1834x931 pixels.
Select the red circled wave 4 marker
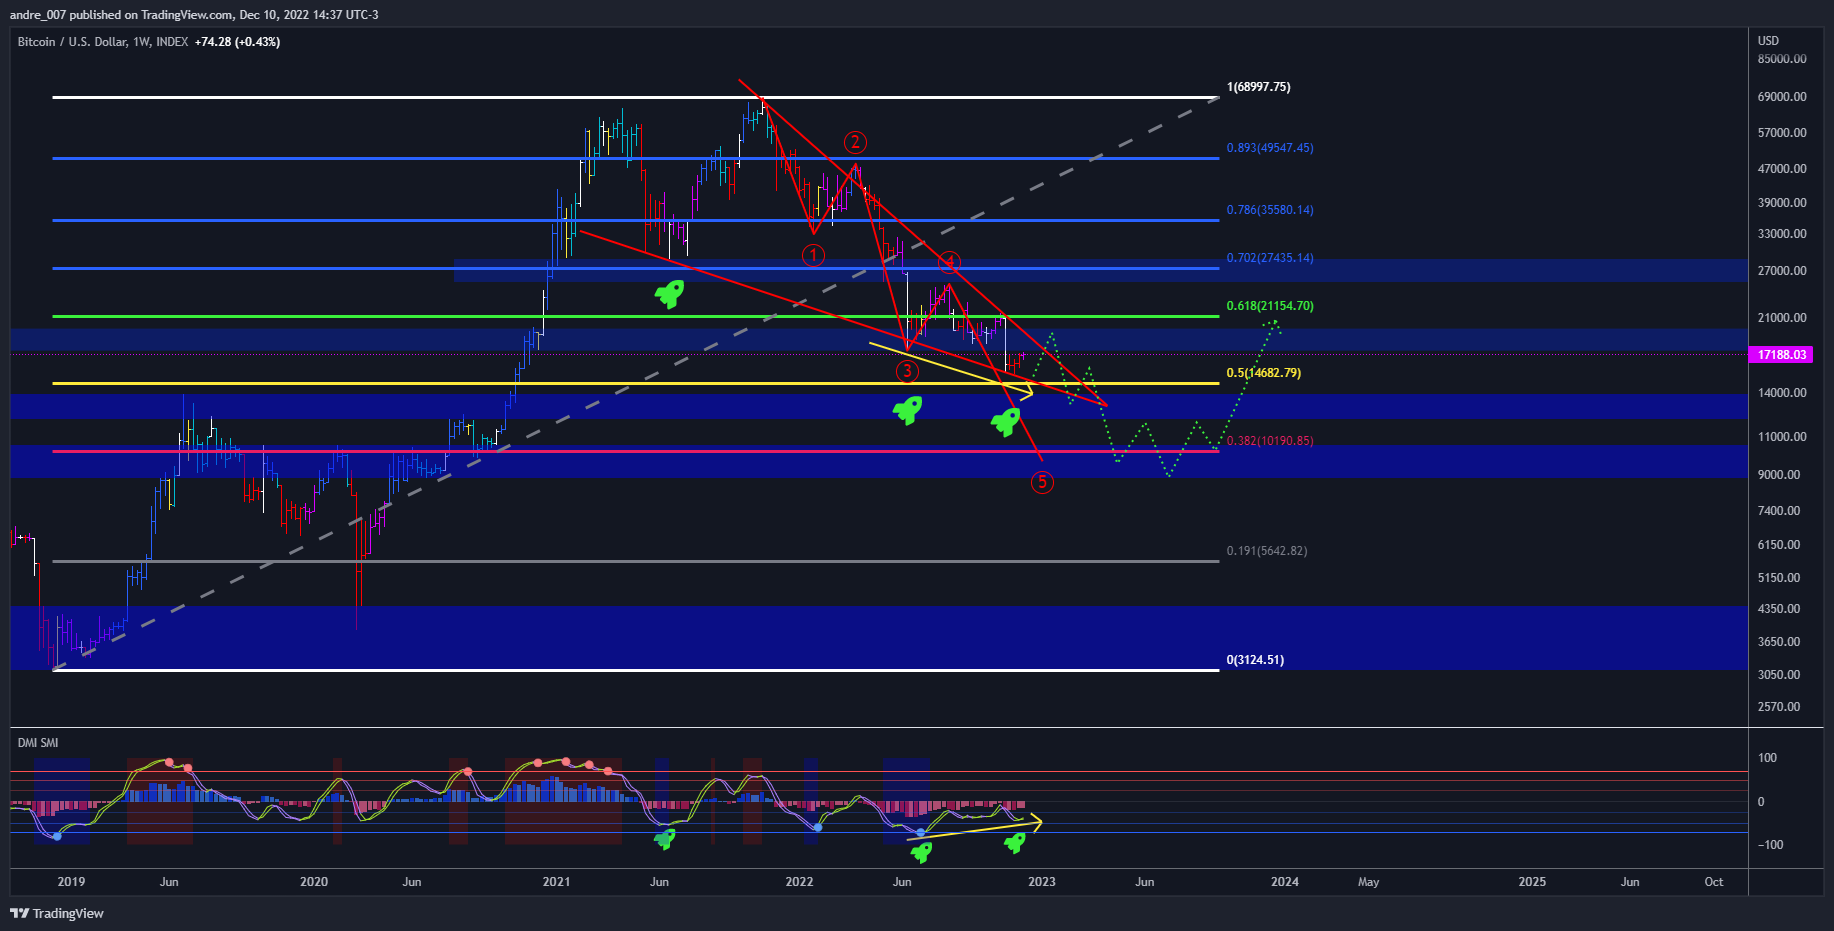[x=949, y=262]
